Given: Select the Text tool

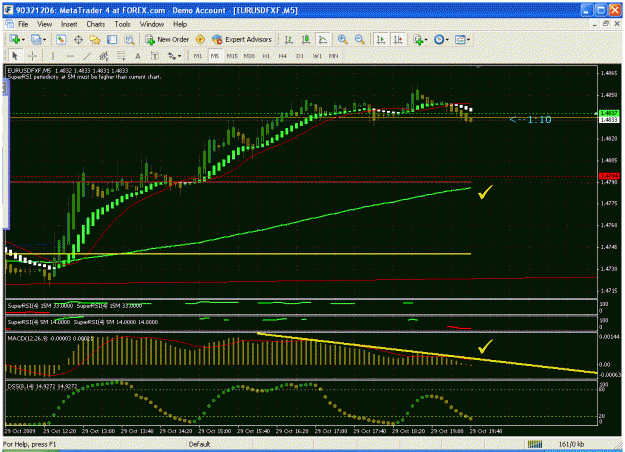Looking at the screenshot, I should pyautogui.click(x=138, y=56).
